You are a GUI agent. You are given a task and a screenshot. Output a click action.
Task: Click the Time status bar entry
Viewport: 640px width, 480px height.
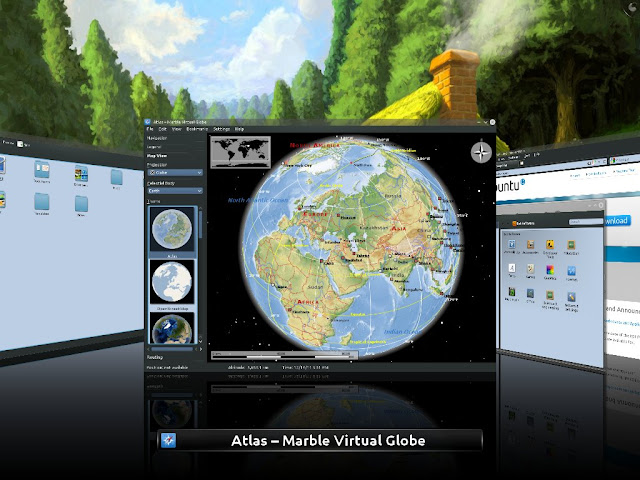click(305, 367)
